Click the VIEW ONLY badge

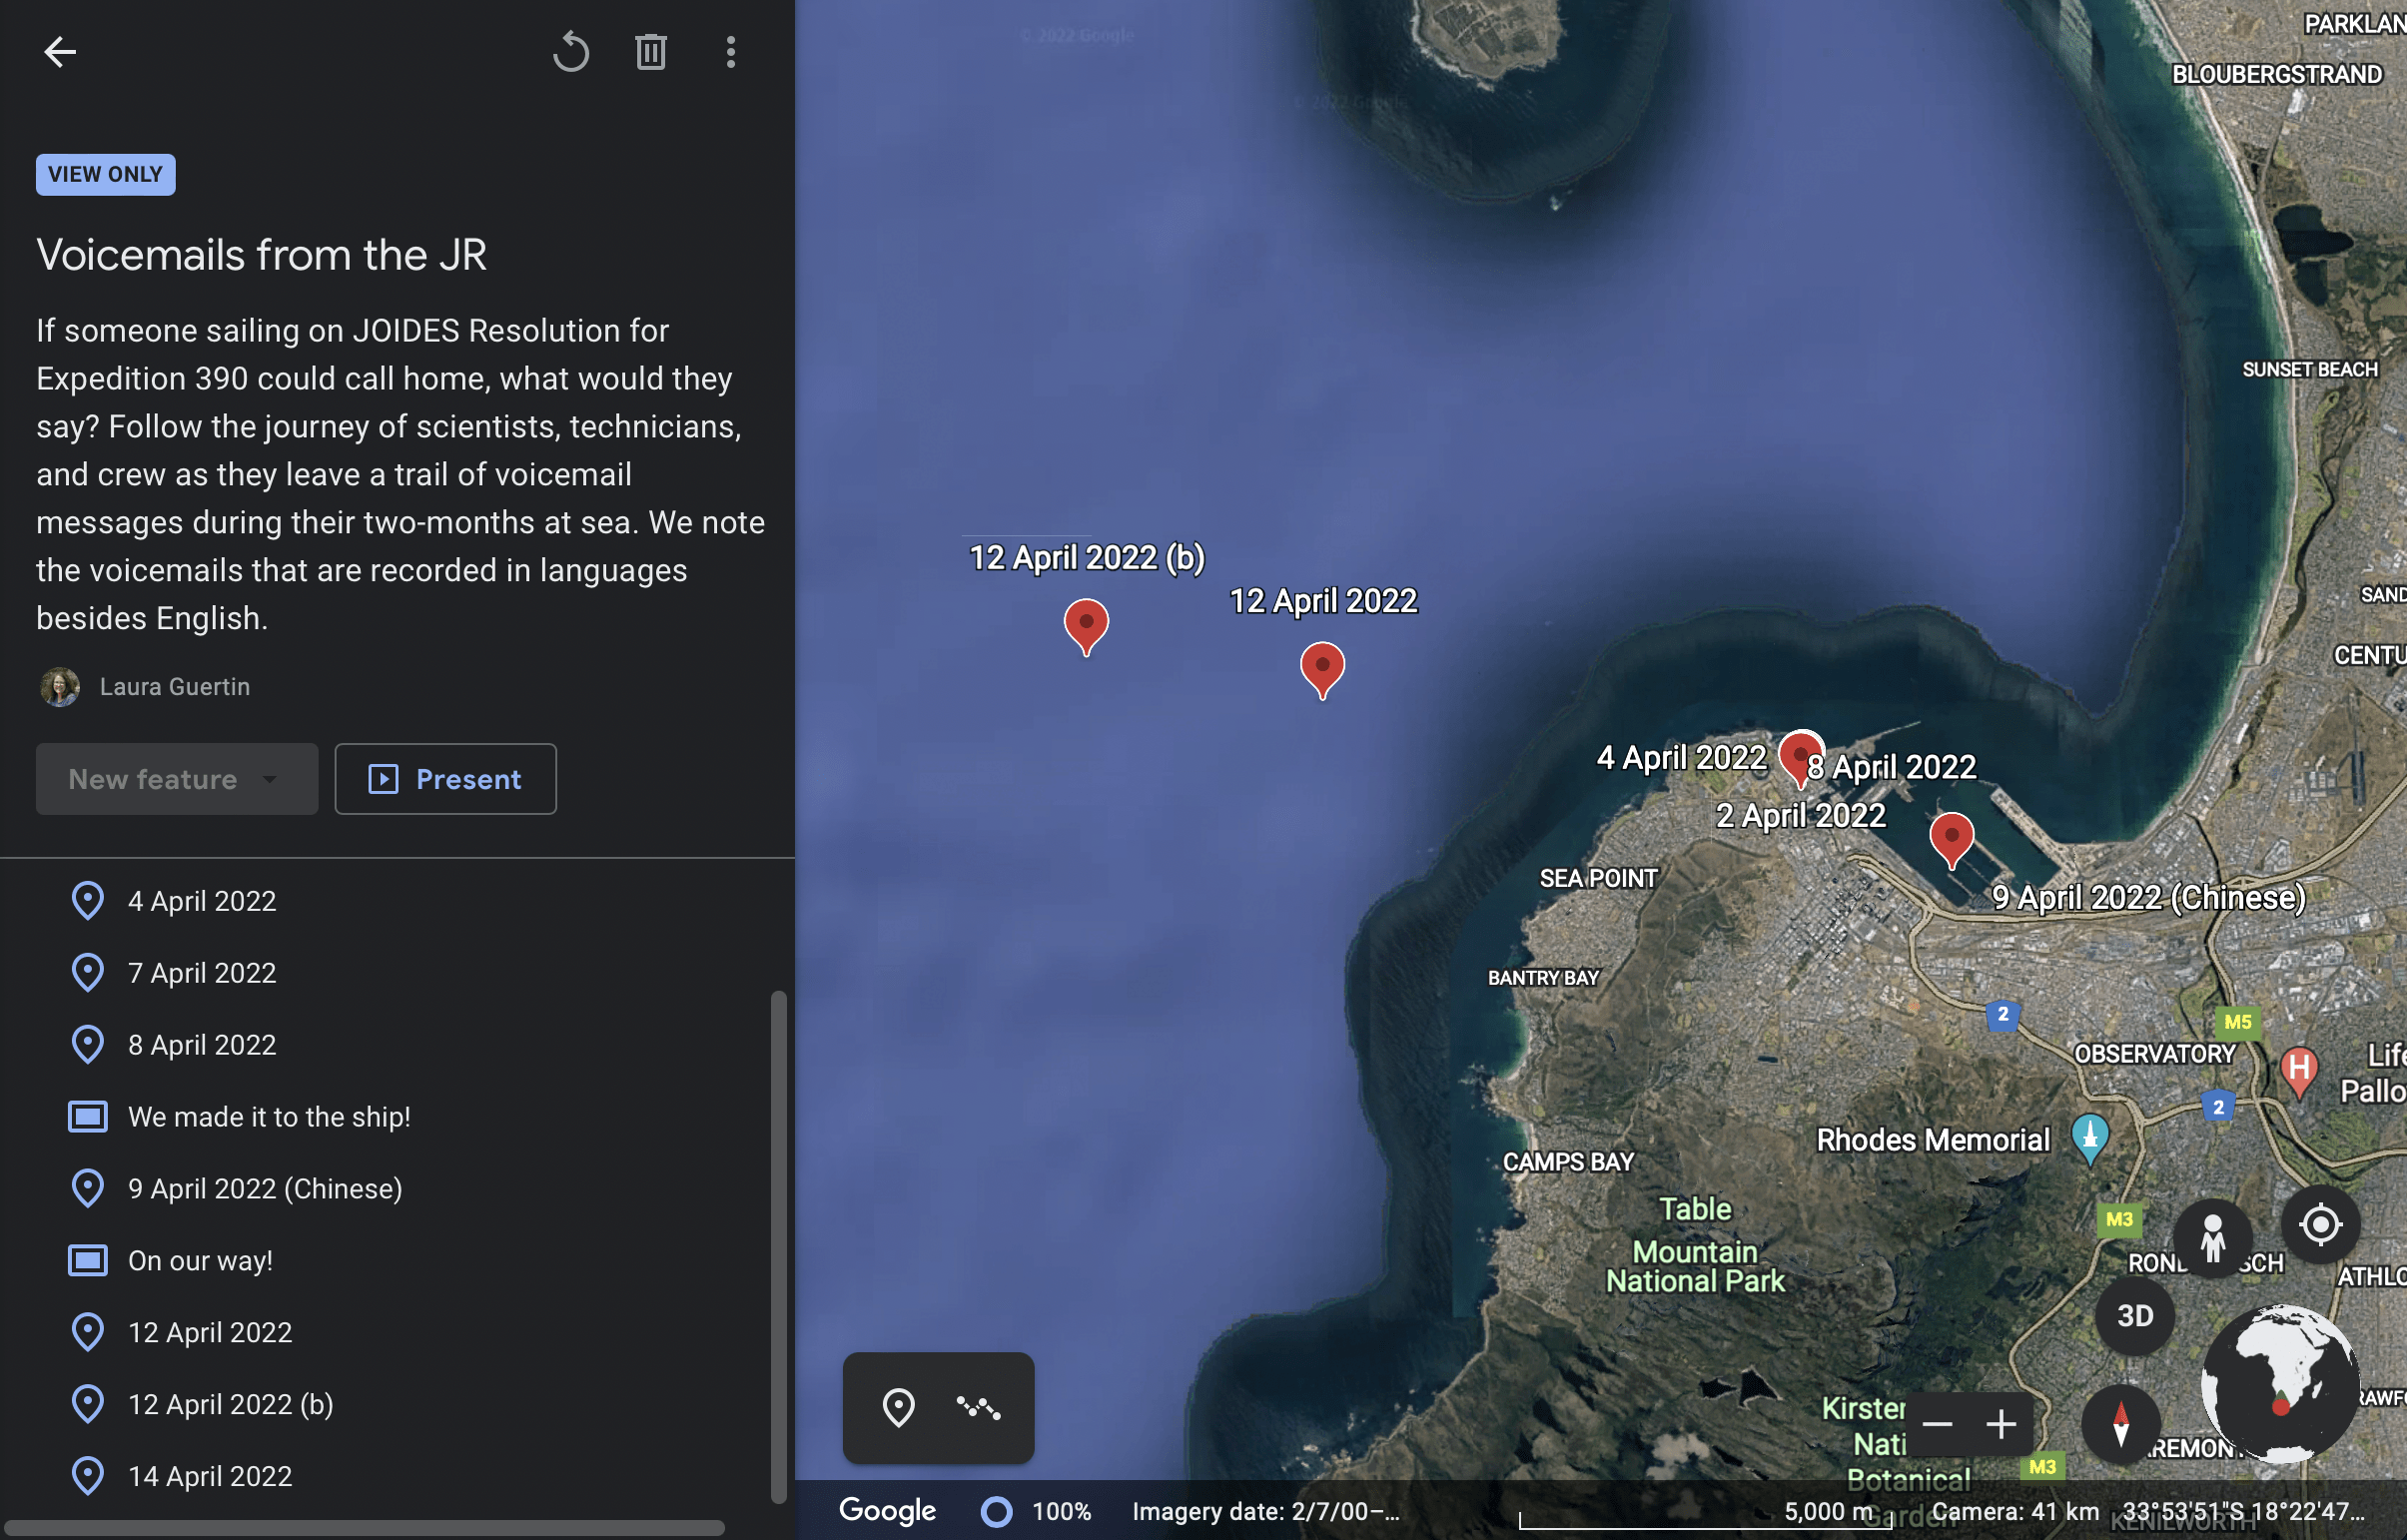(x=106, y=174)
